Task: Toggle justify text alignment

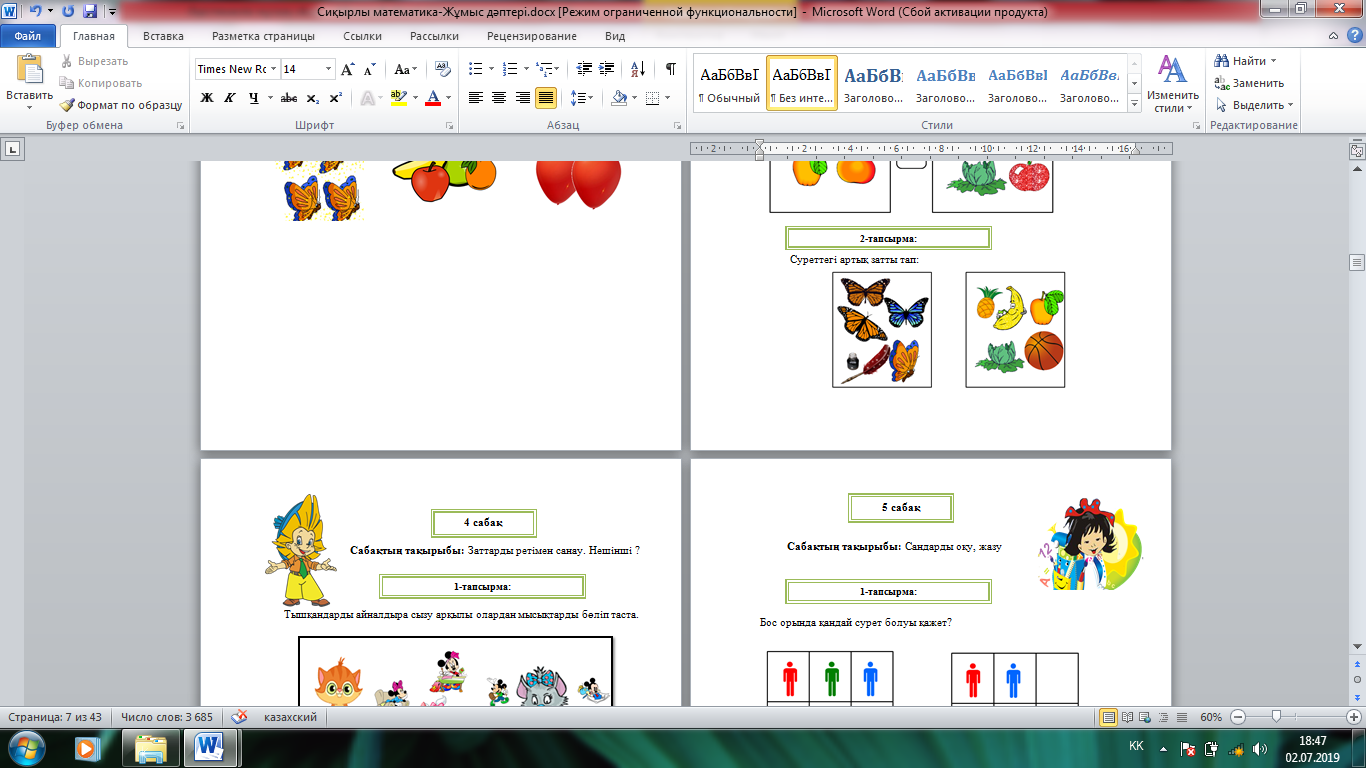Action: point(546,98)
